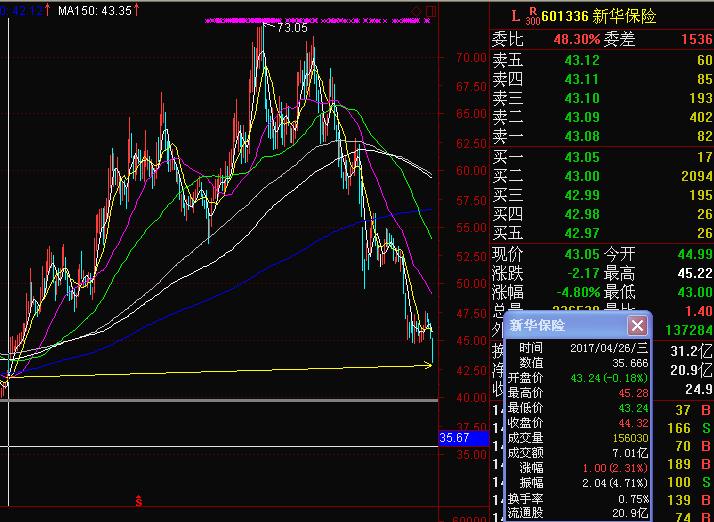
Task: Click the red up arrow after MA150 value
Action: point(109,10)
